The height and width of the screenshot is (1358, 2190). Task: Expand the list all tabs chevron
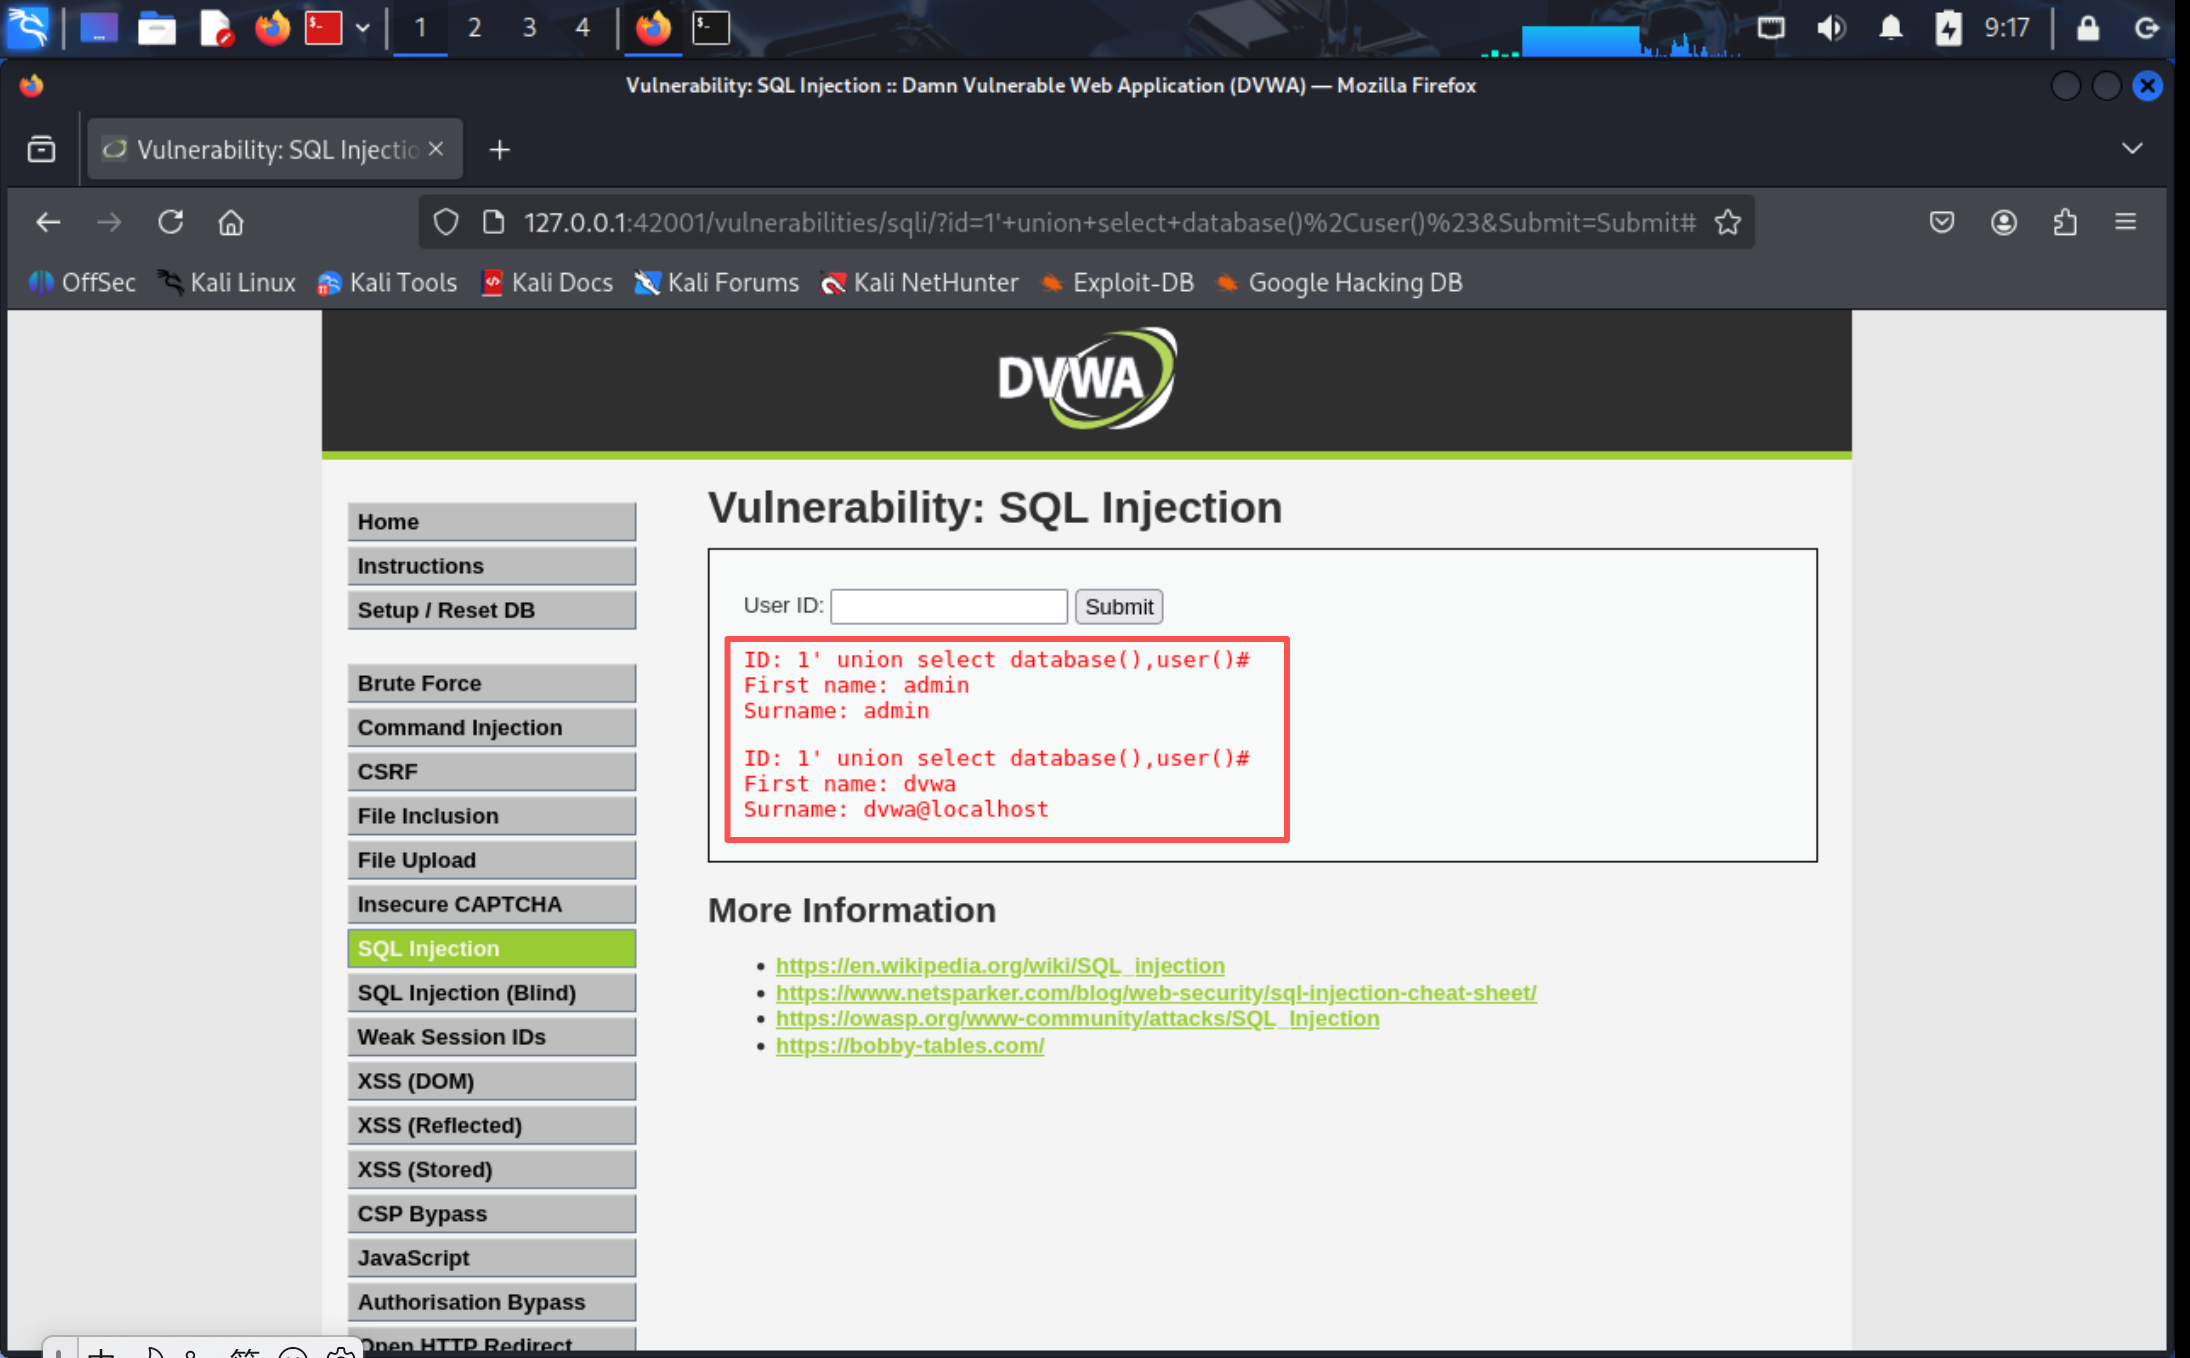pos(2132,149)
